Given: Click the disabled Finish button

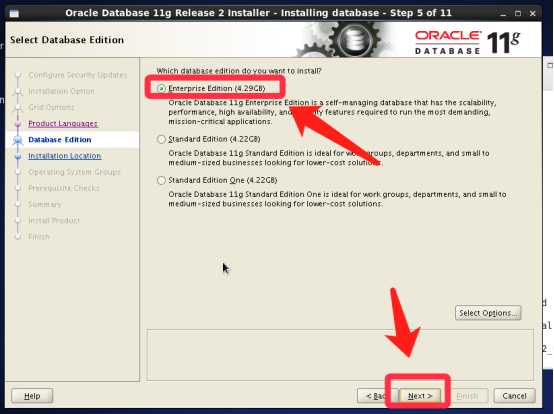Looking at the screenshot, I should coord(467,396).
